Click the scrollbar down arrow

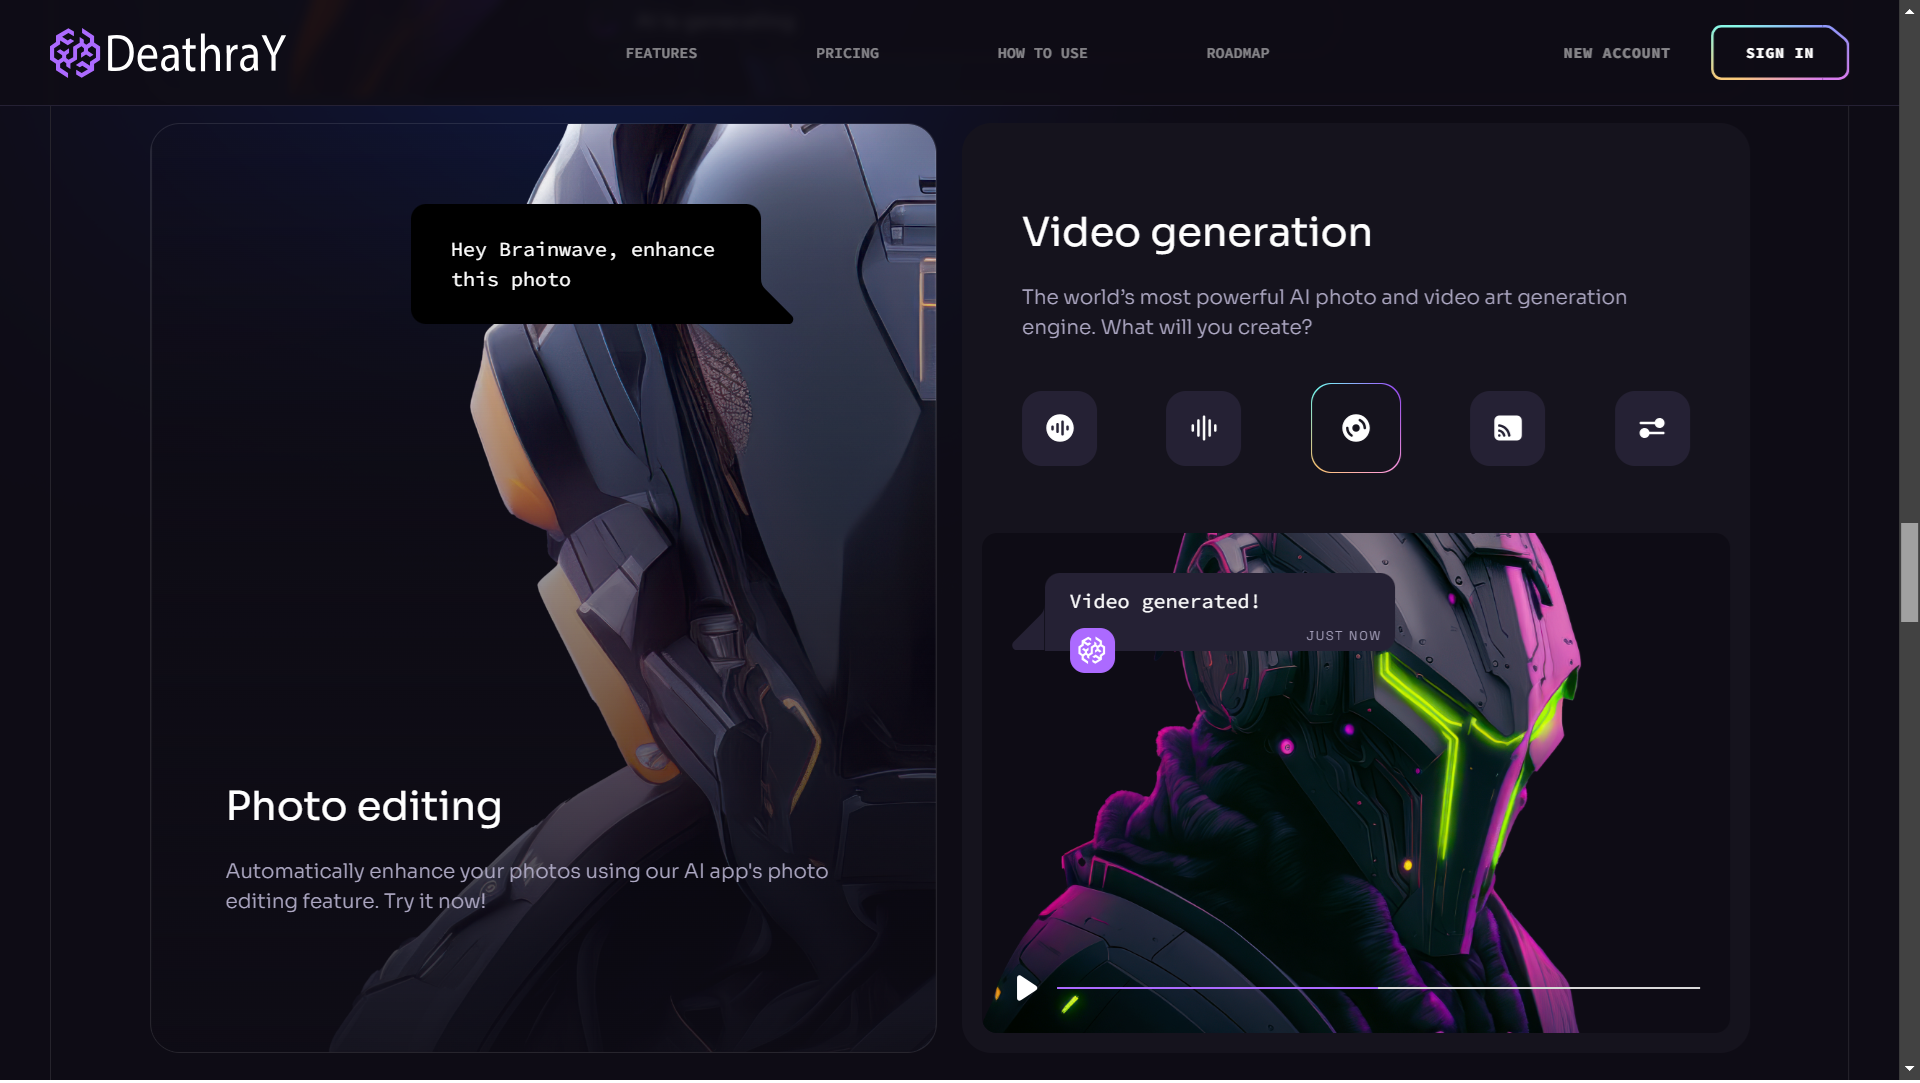1909,1069
